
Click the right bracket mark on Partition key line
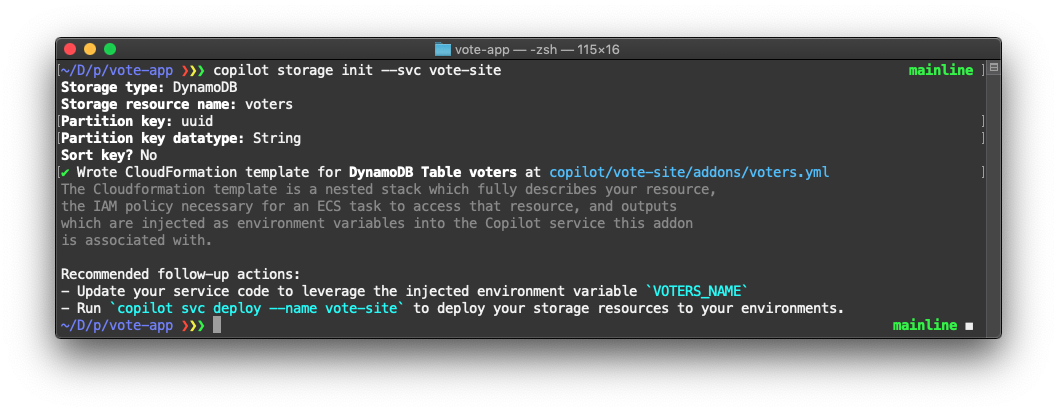point(983,121)
